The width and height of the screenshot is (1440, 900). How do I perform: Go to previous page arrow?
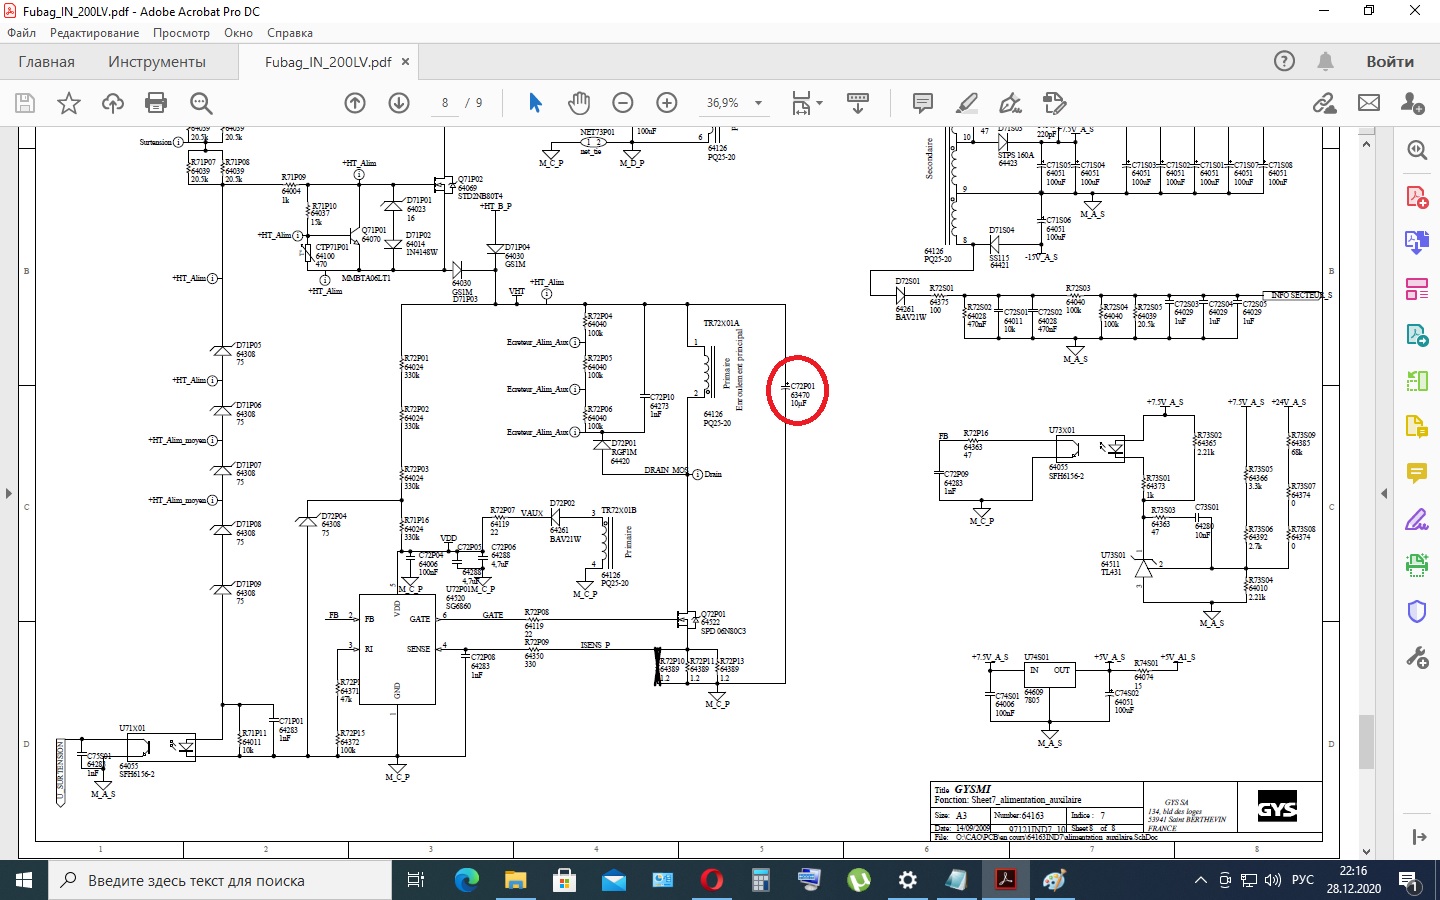(355, 103)
